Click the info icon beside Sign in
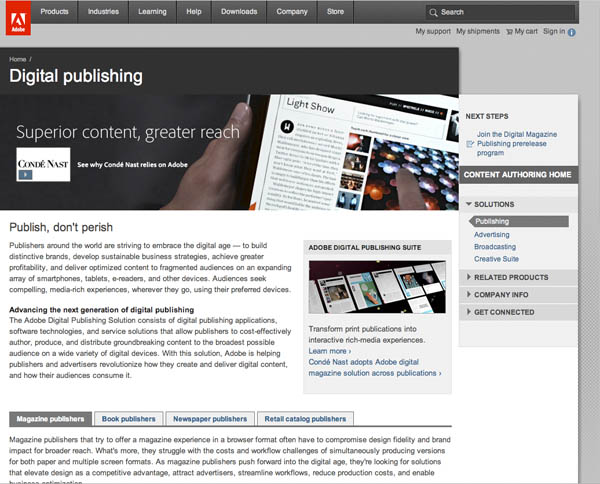The width and height of the screenshot is (600, 484). point(572,32)
